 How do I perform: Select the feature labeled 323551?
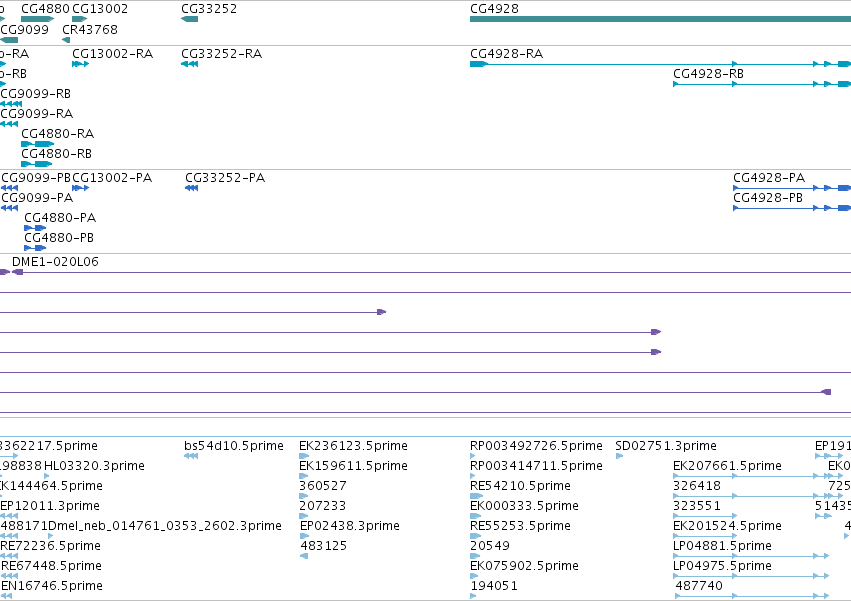click(697, 506)
